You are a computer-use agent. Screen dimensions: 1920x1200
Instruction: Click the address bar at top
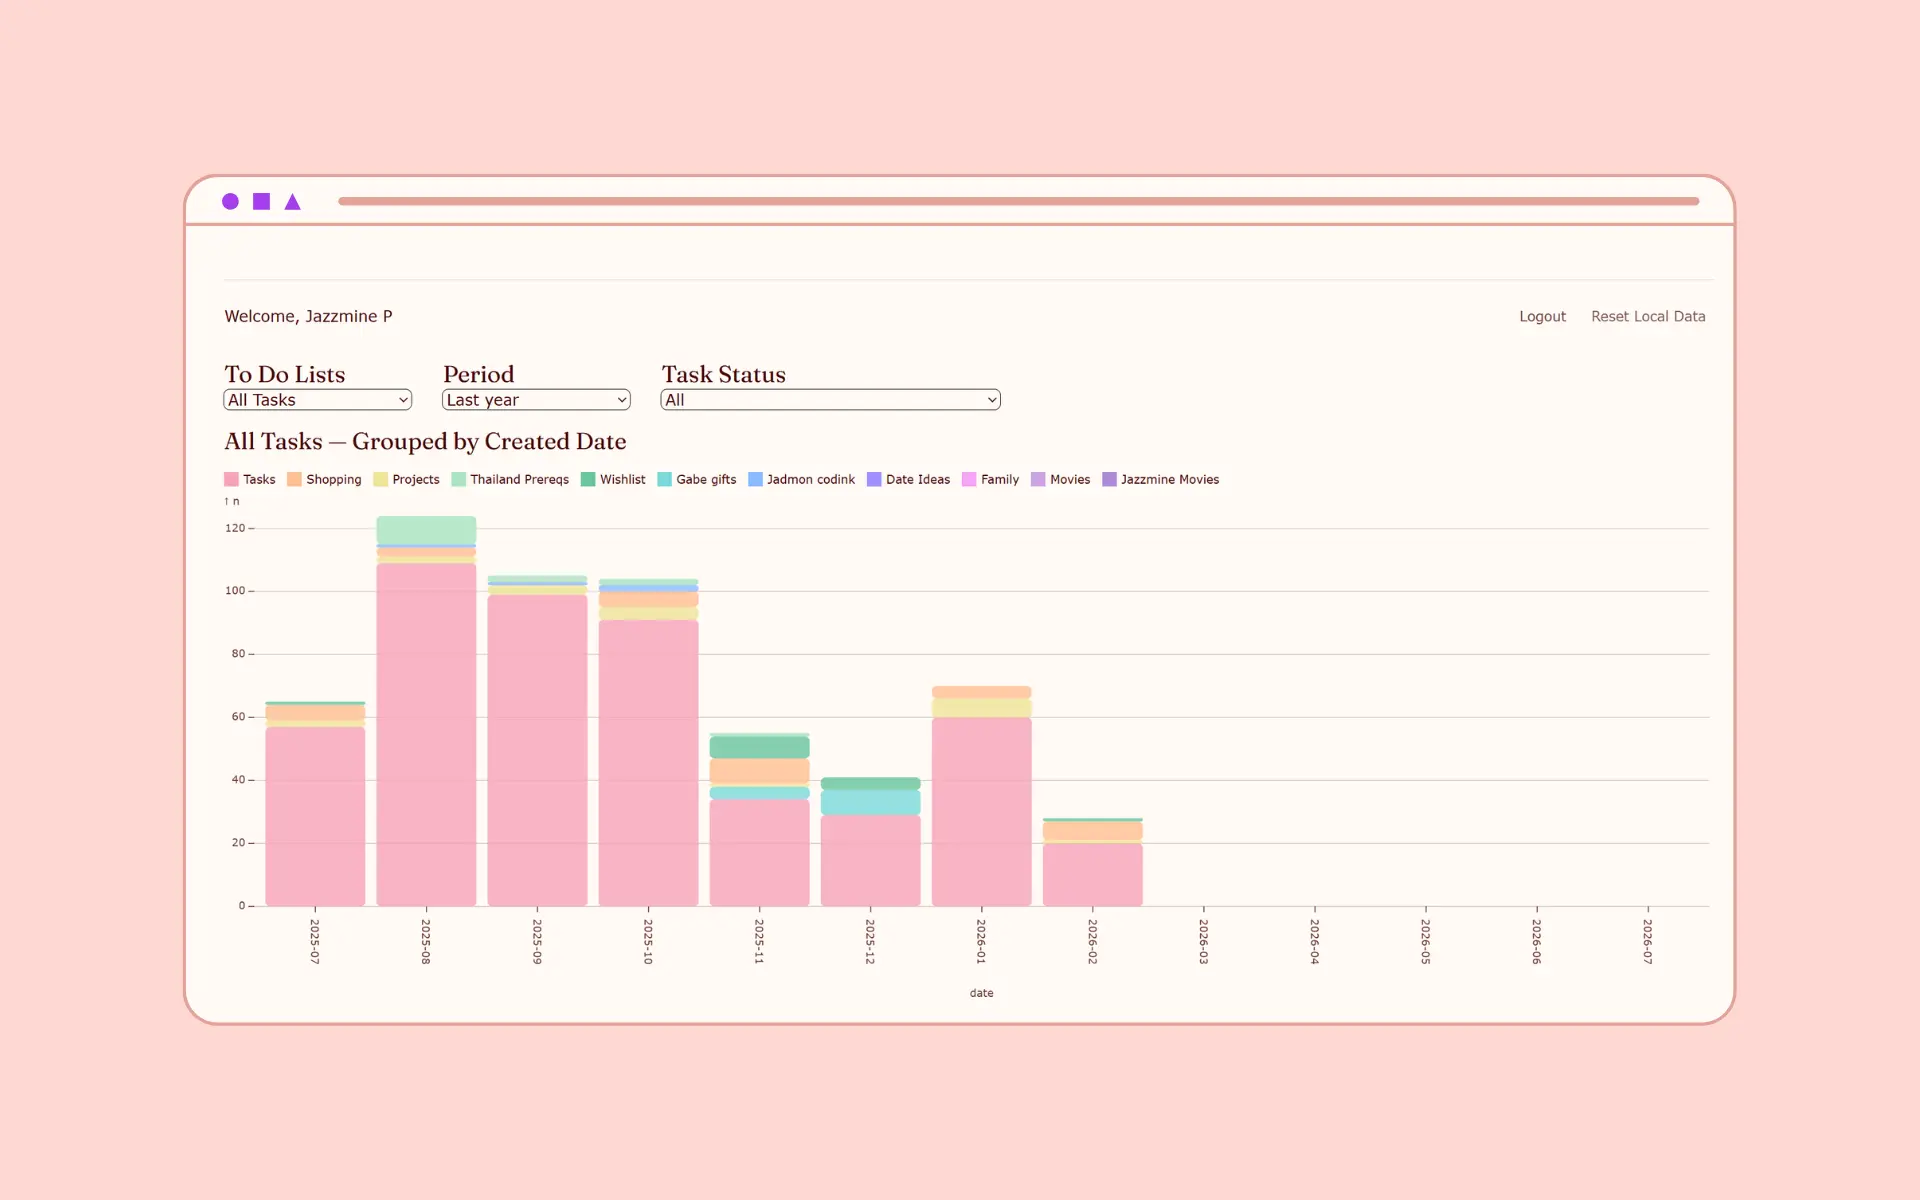tap(1018, 201)
